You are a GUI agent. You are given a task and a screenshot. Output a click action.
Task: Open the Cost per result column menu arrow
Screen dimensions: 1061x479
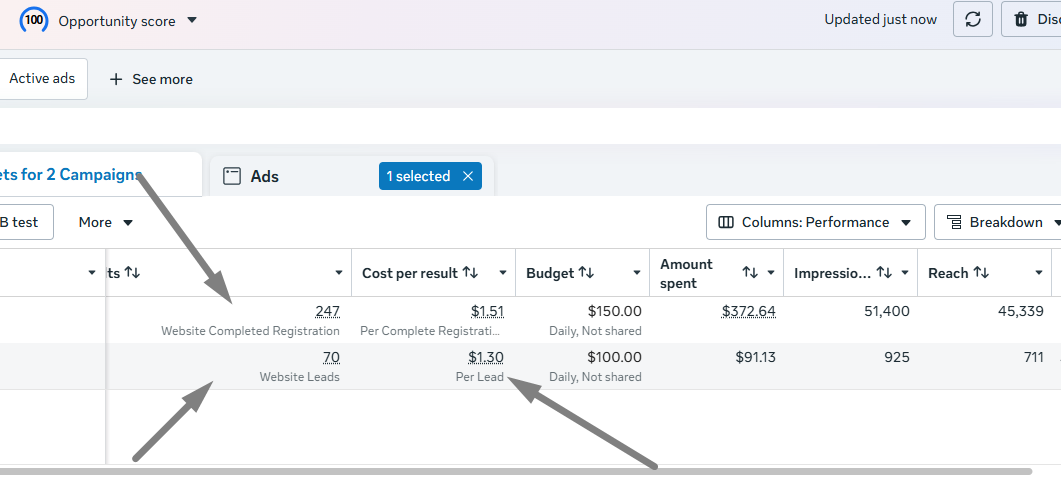click(x=503, y=273)
